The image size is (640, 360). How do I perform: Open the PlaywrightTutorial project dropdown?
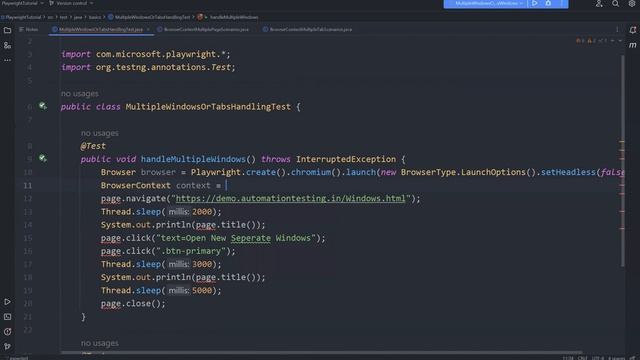(22, 3)
